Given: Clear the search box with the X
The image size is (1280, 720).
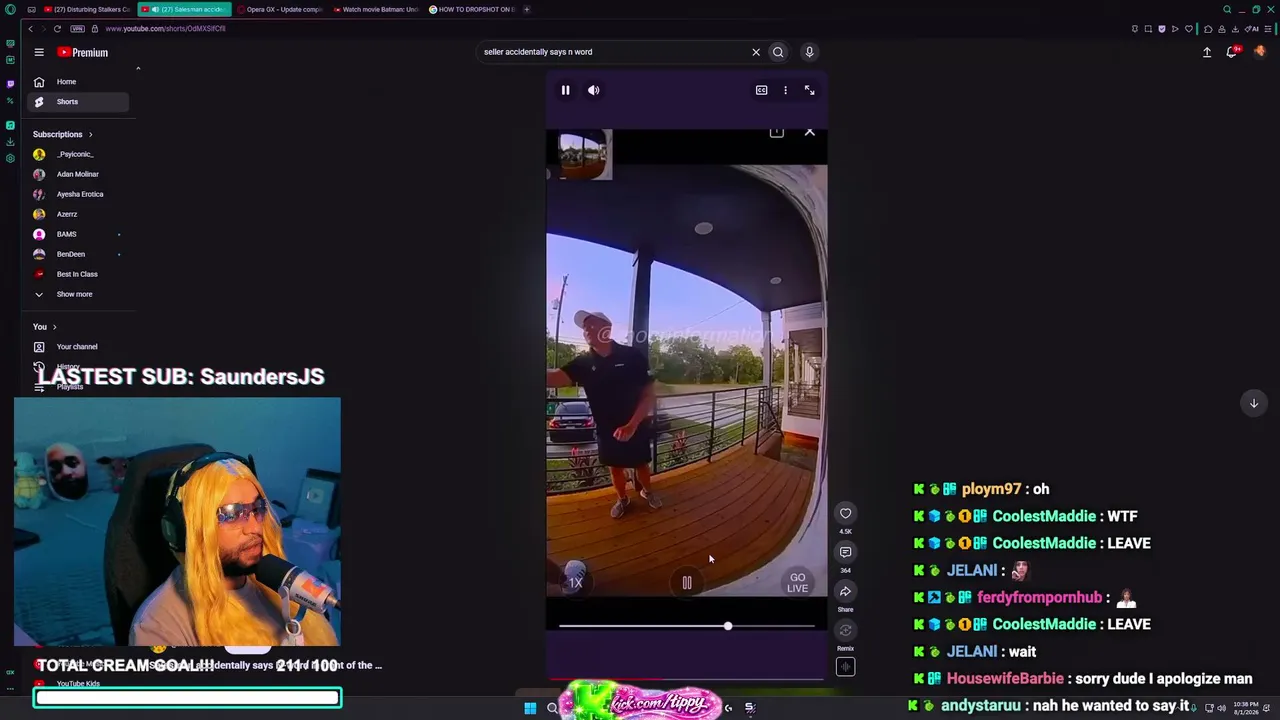Looking at the screenshot, I should point(756,52).
